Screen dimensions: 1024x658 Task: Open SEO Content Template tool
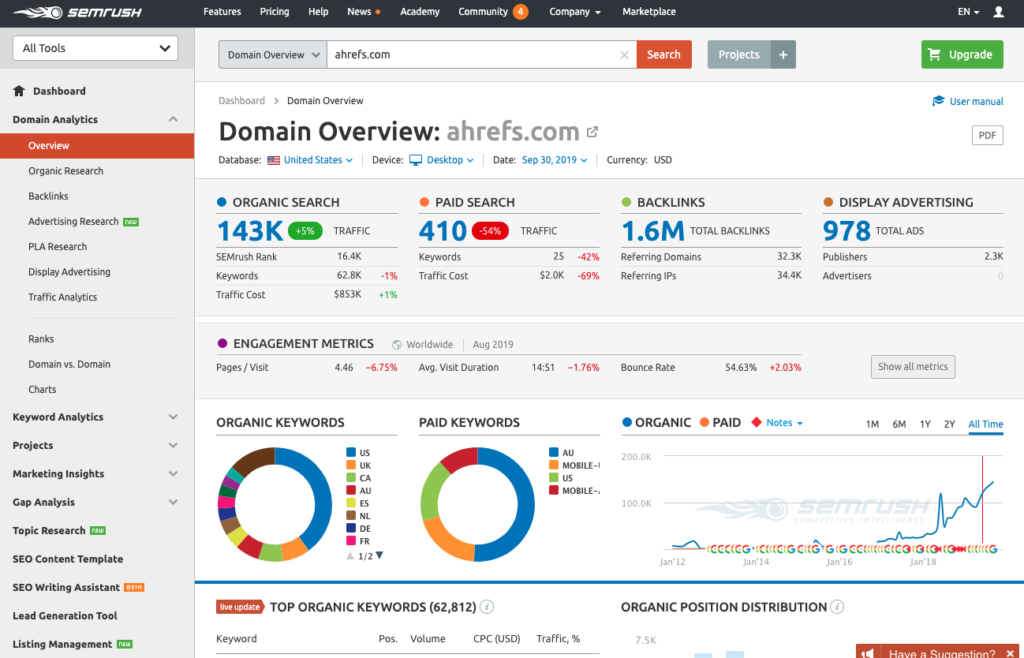[68, 559]
